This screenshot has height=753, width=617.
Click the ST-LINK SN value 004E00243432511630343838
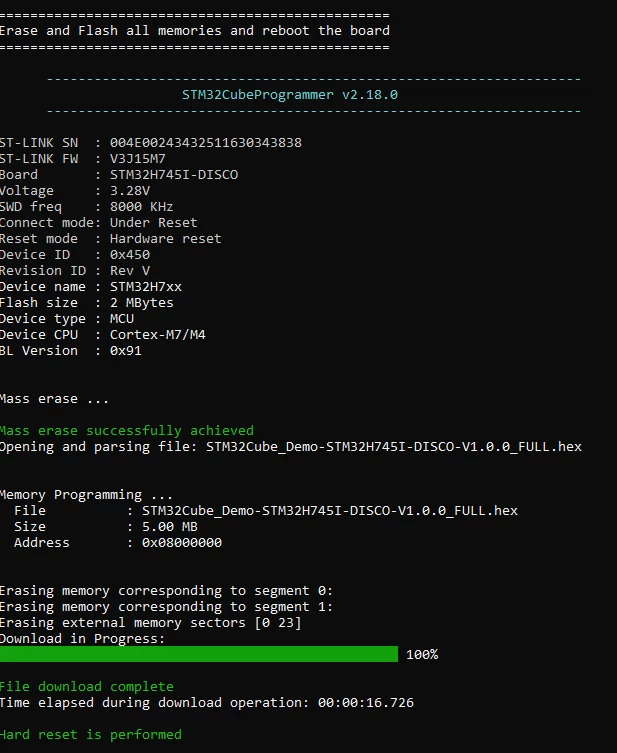(x=206, y=143)
